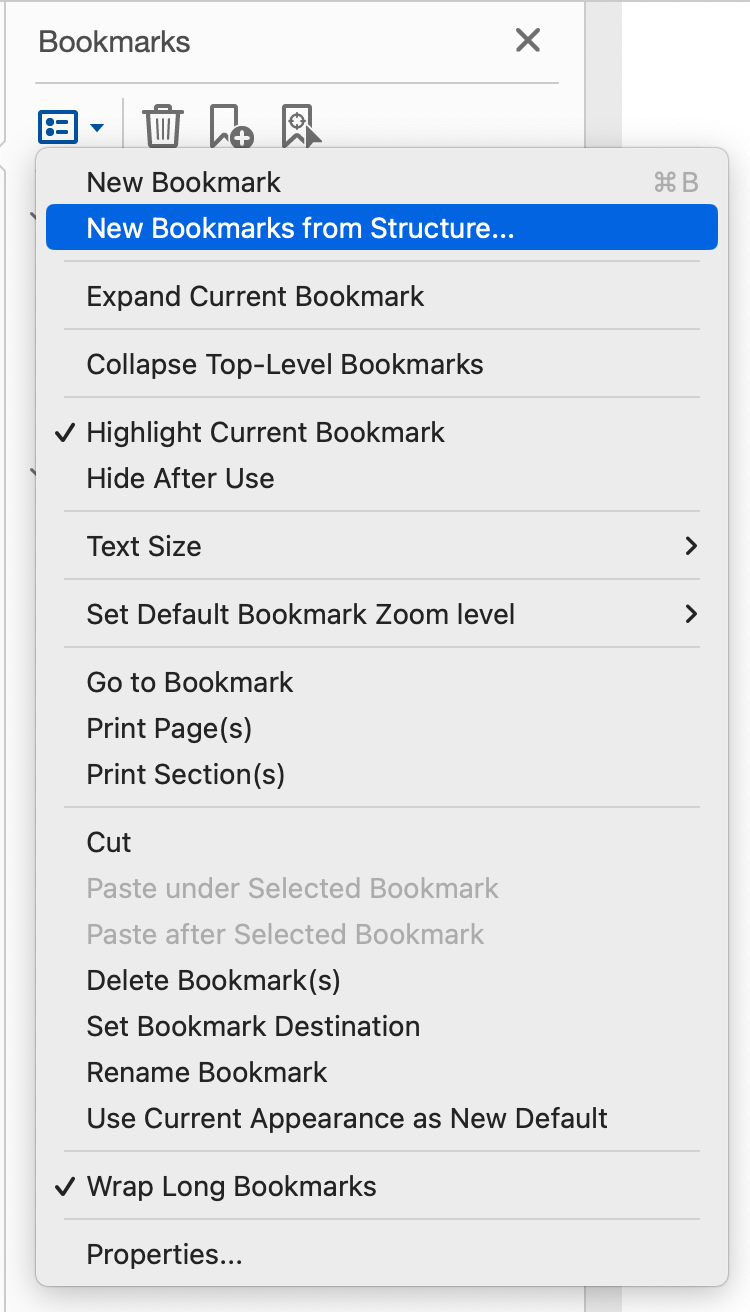The image size is (750, 1312).
Task: Select Expand Current Bookmark
Action: [255, 296]
